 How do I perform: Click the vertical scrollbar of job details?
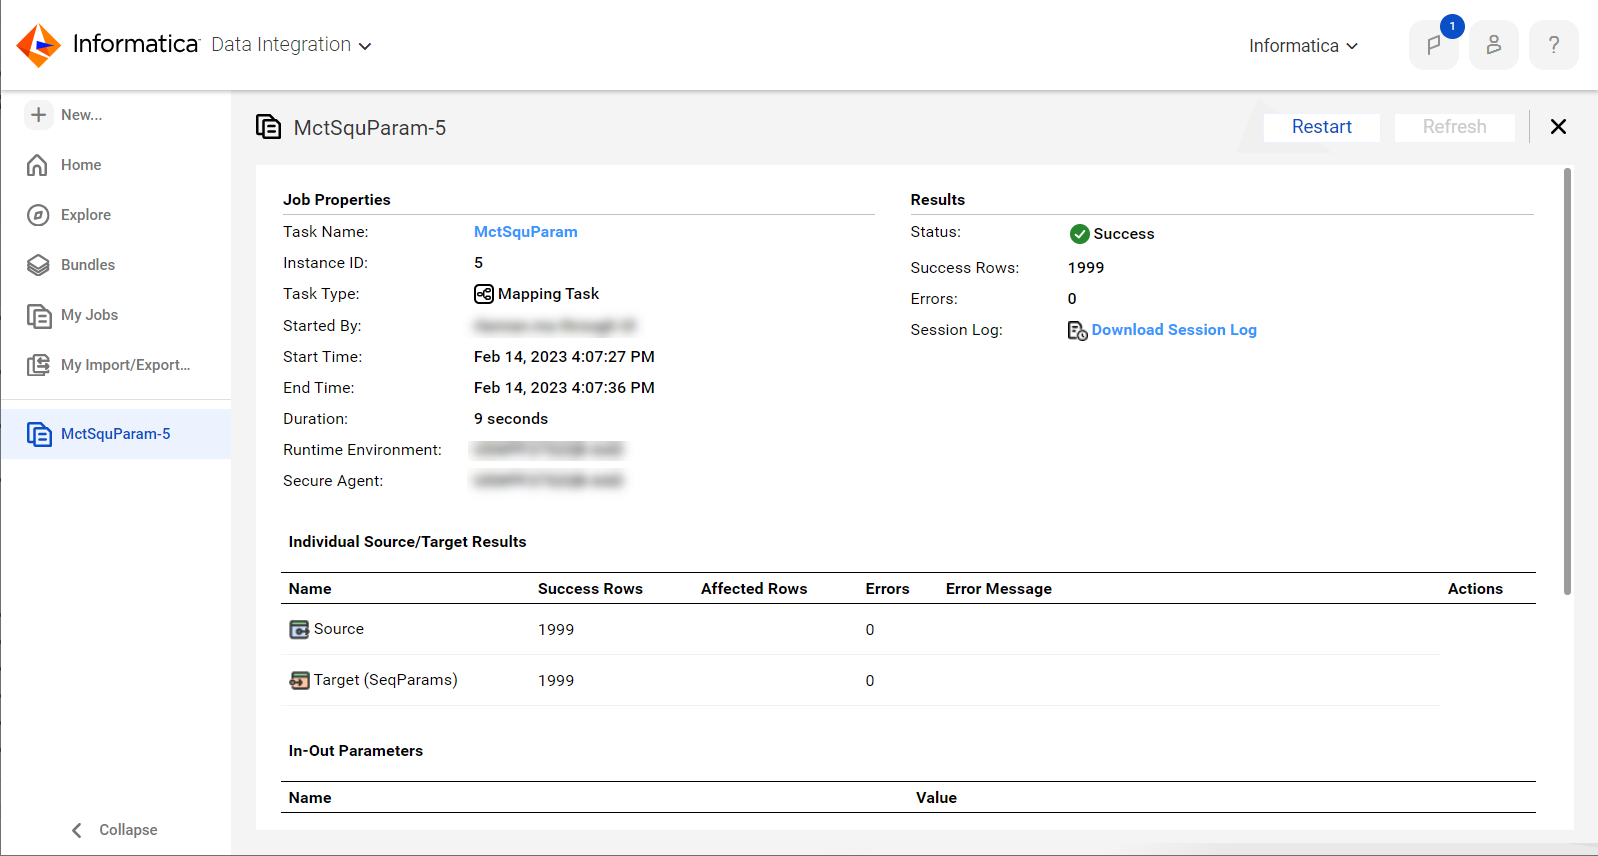pyautogui.click(x=1567, y=381)
